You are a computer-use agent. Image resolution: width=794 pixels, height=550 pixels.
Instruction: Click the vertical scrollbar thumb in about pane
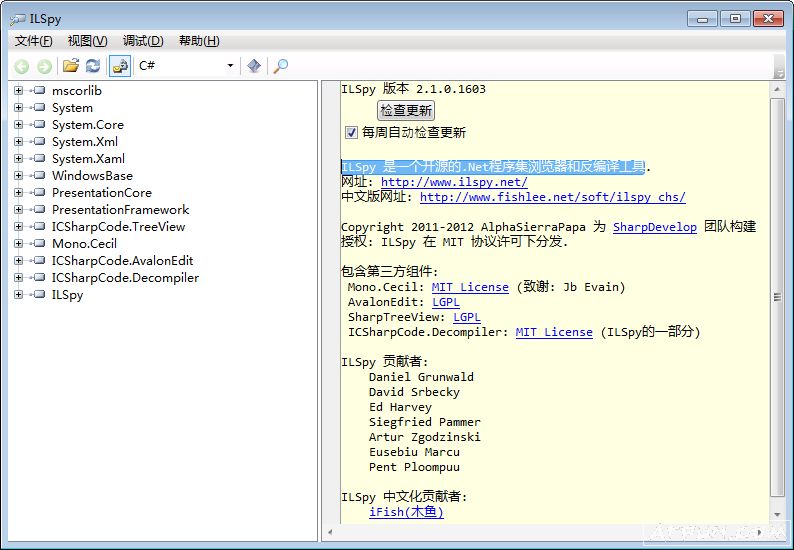777,297
